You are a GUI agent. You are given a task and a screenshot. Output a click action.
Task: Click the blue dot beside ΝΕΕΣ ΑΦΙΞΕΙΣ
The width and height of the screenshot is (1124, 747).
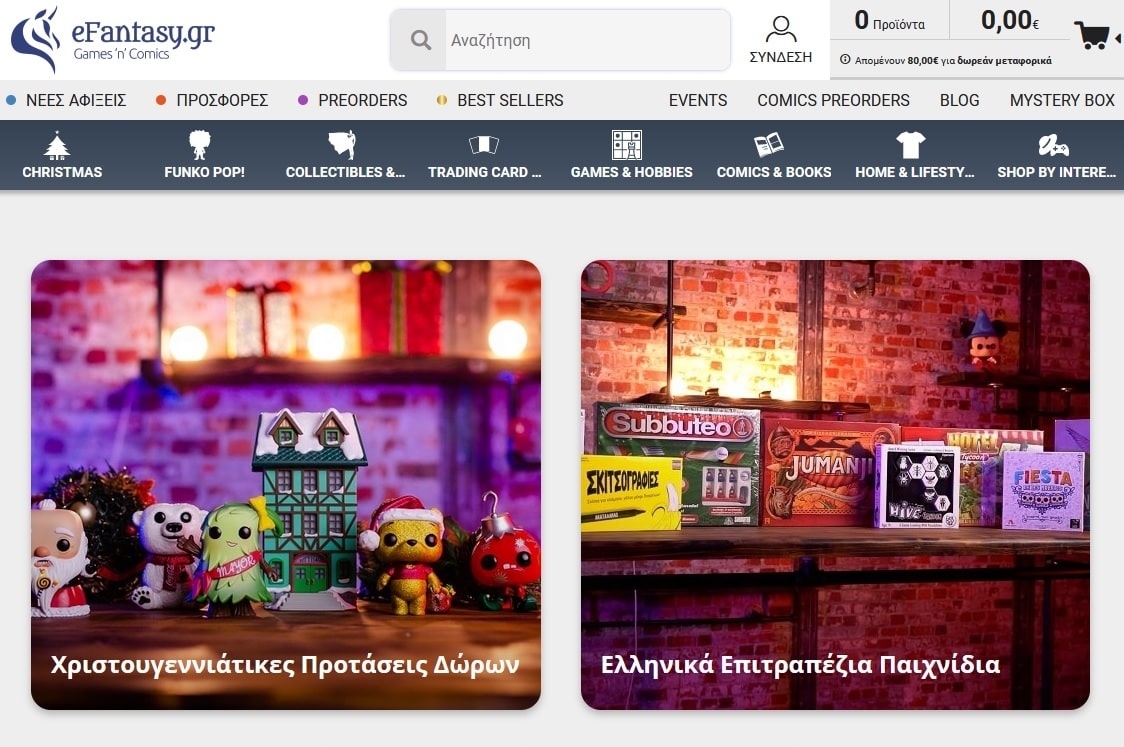(11, 100)
